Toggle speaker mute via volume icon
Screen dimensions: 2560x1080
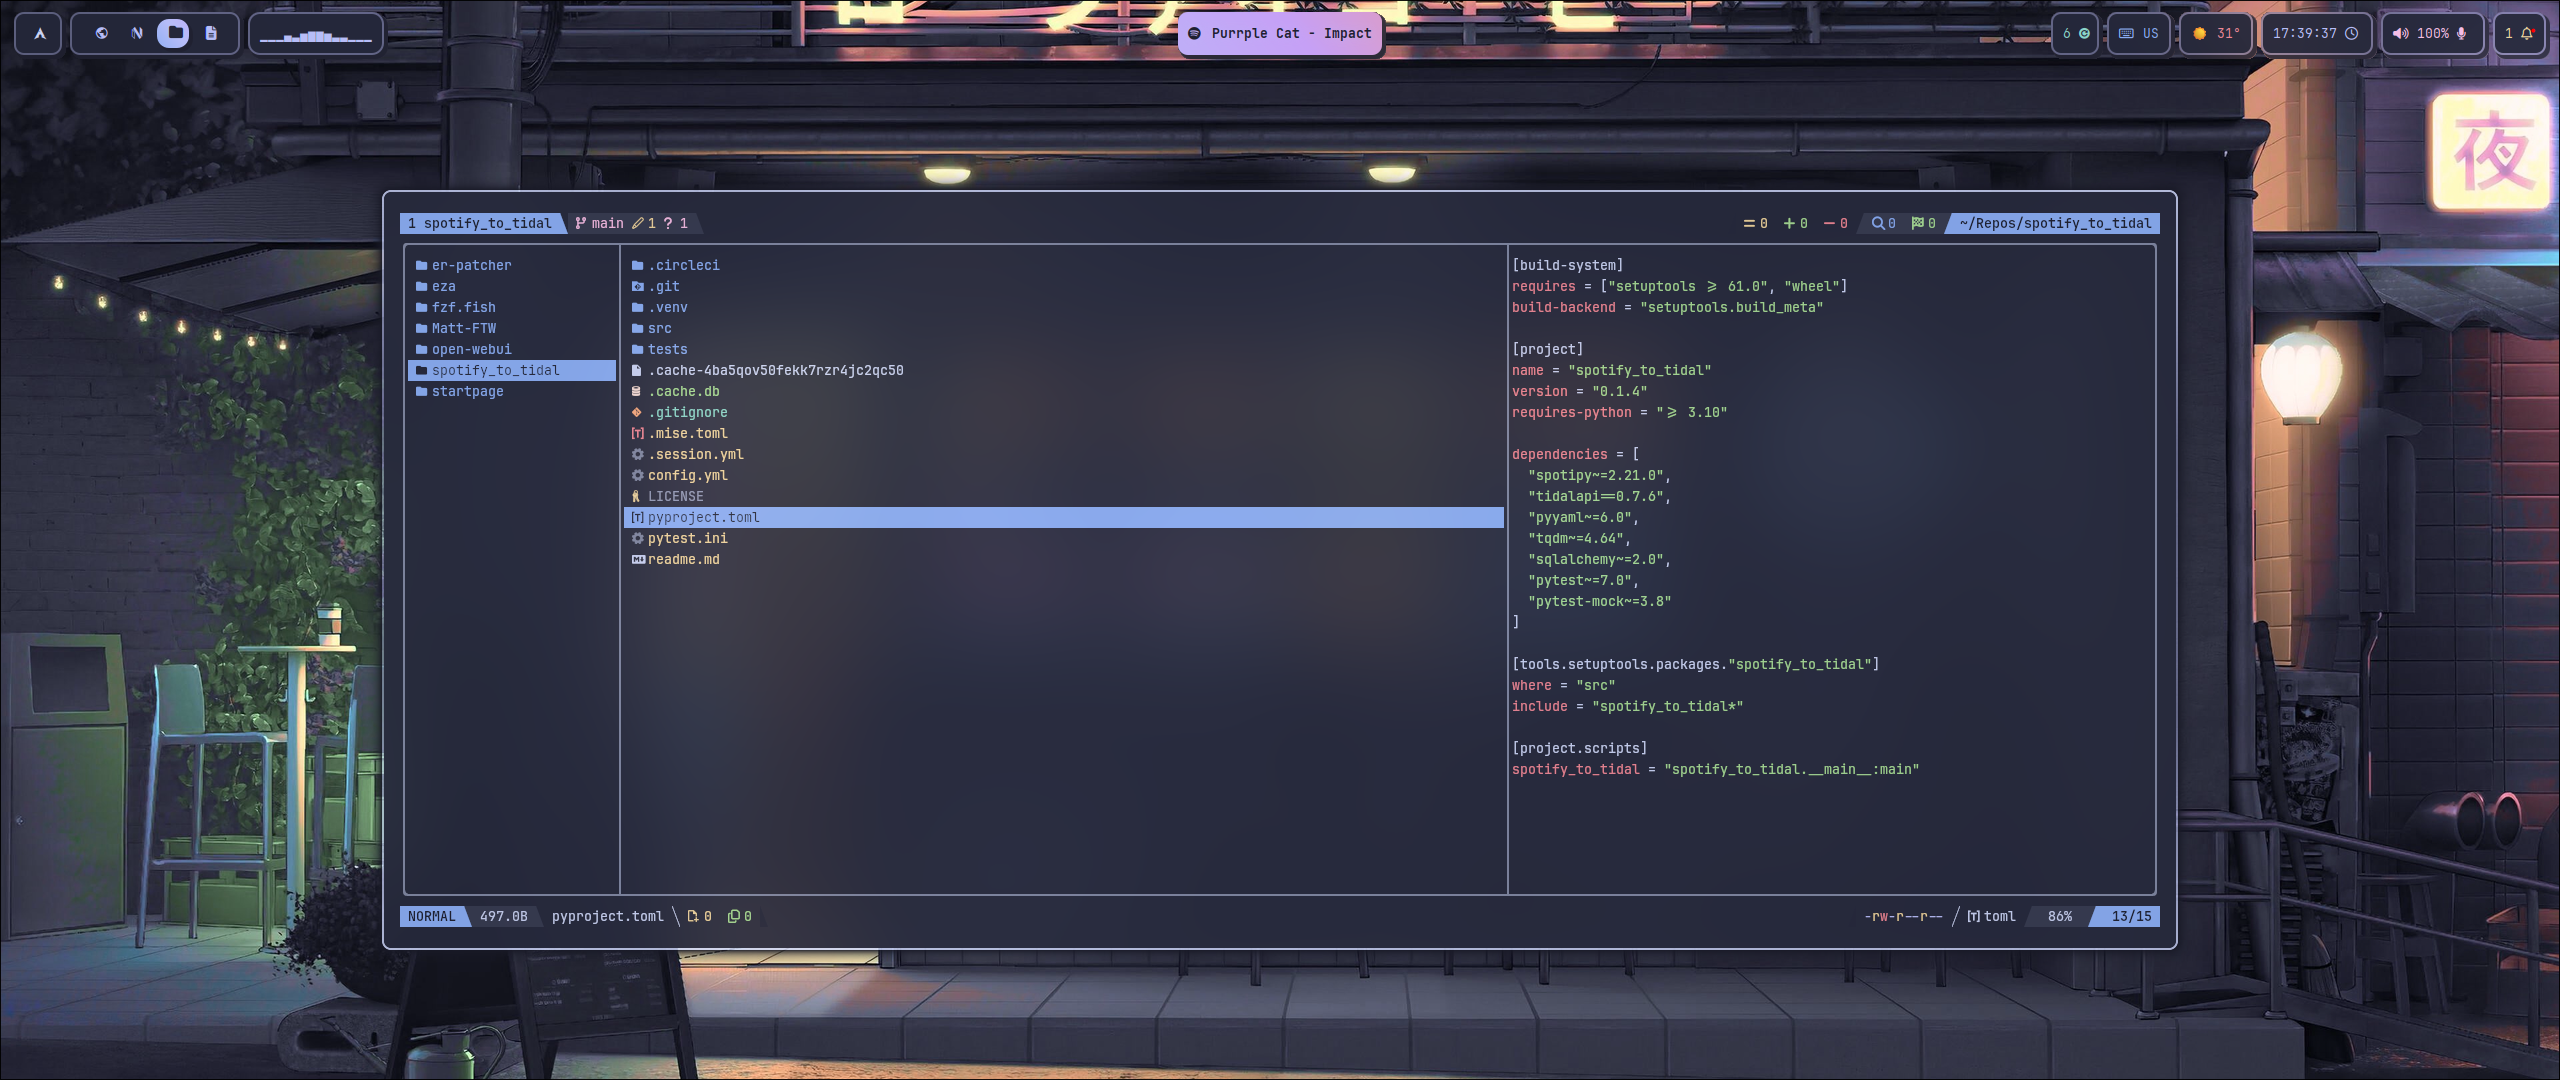point(2400,33)
